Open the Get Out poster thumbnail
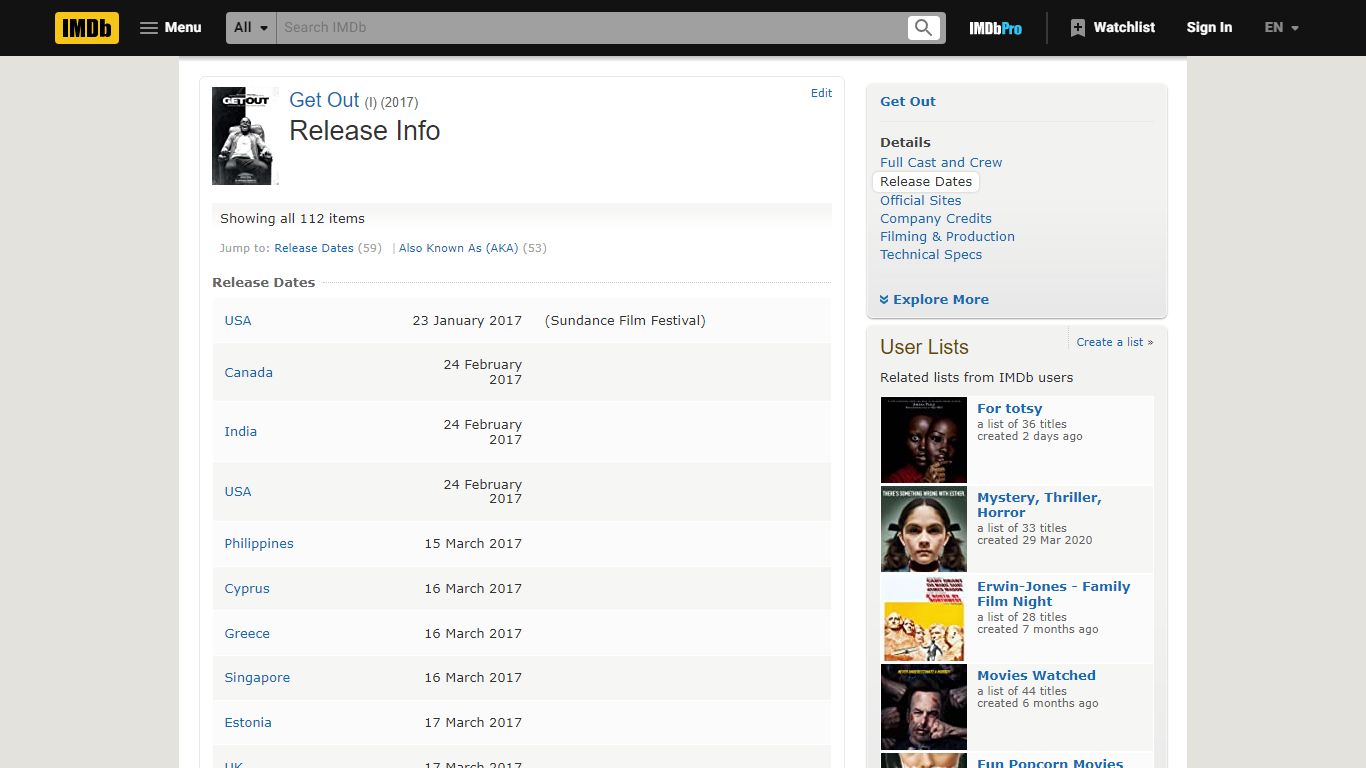1366x768 pixels. (243, 136)
